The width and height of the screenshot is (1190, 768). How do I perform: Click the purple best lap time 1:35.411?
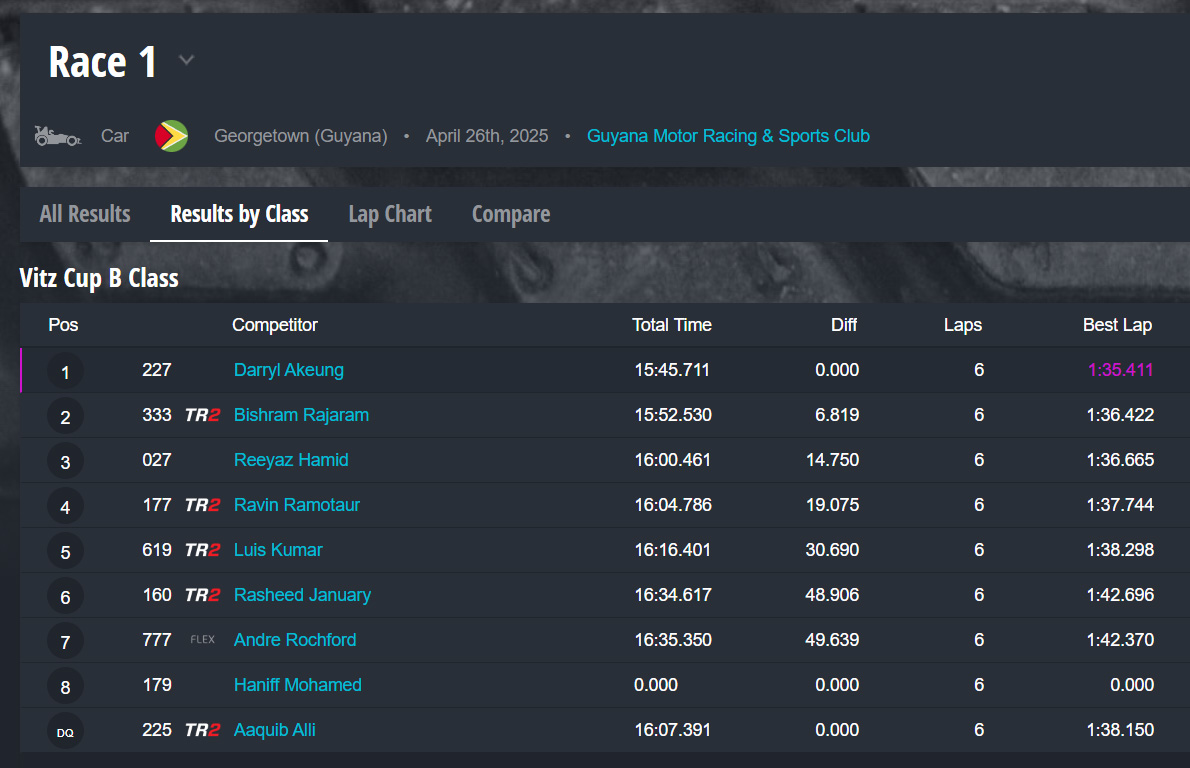1120,370
